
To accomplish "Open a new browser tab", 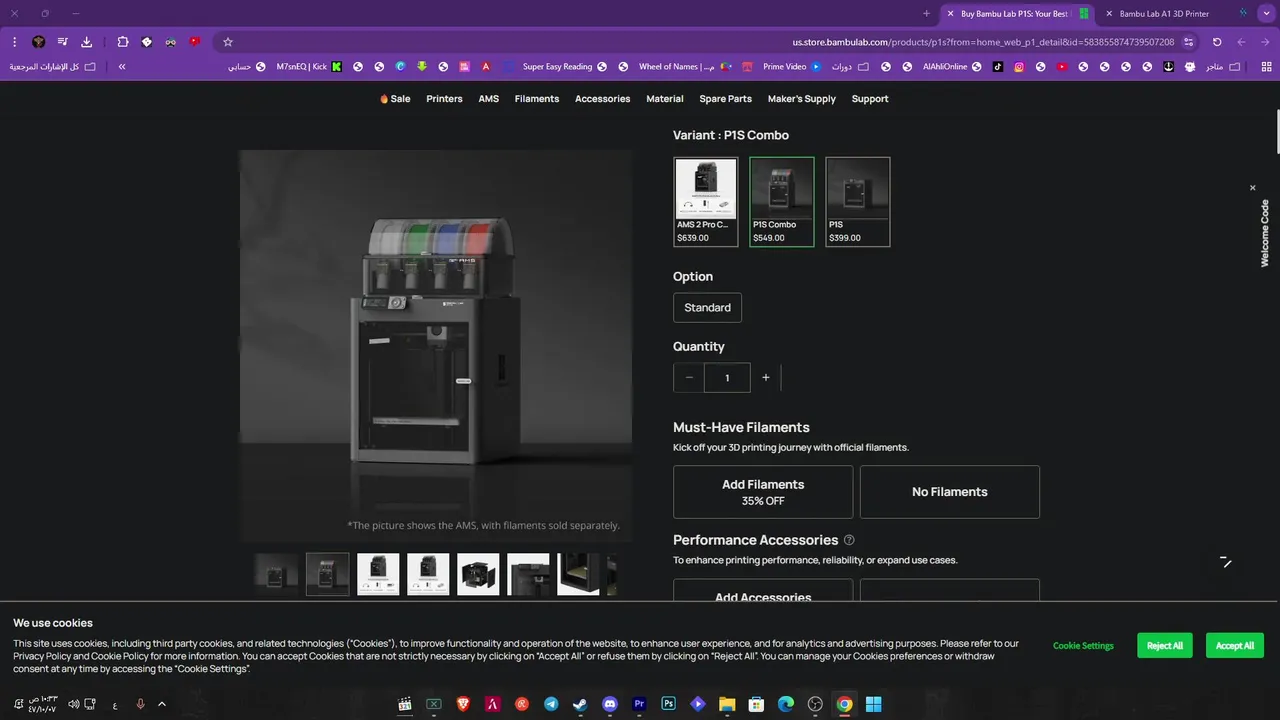I will [926, 14].
